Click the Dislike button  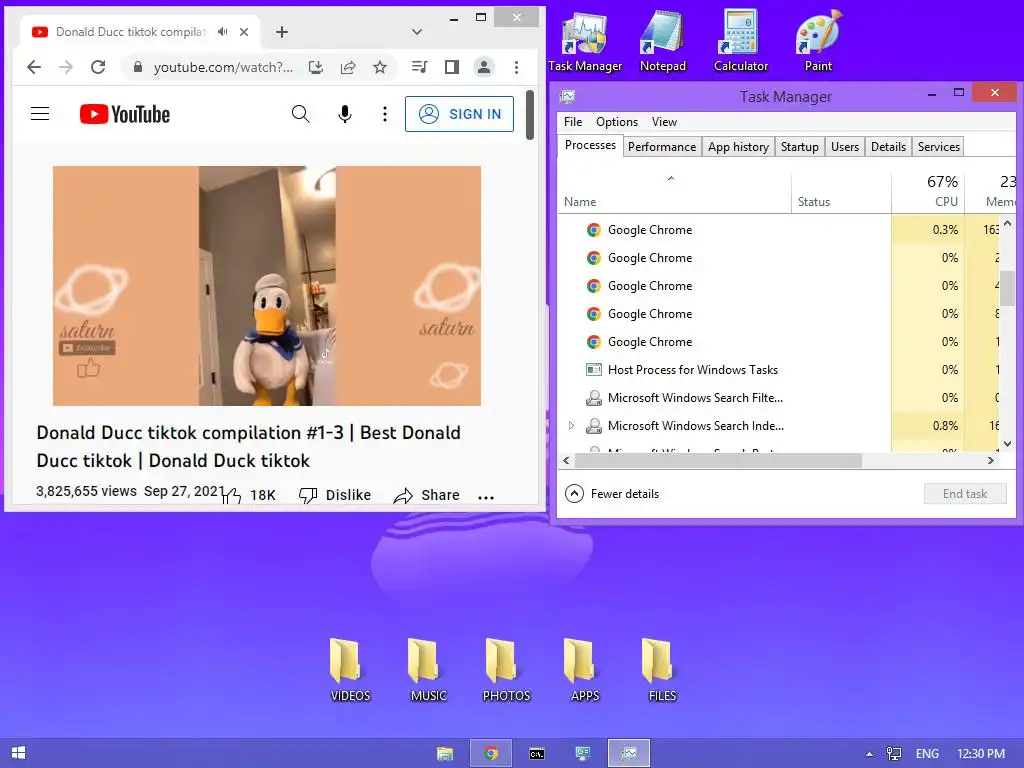tap(334, 495)
